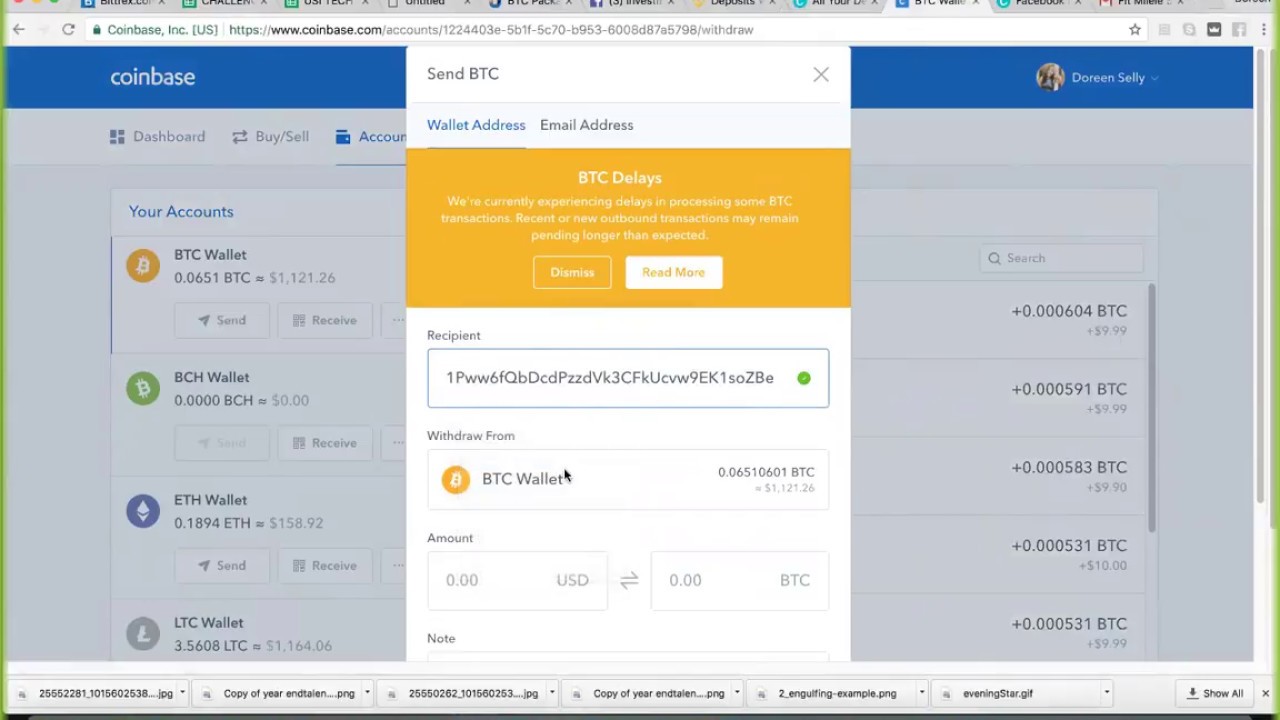
Task: Expand options arrow for eveningStar.gif download
Action: 1107,693
